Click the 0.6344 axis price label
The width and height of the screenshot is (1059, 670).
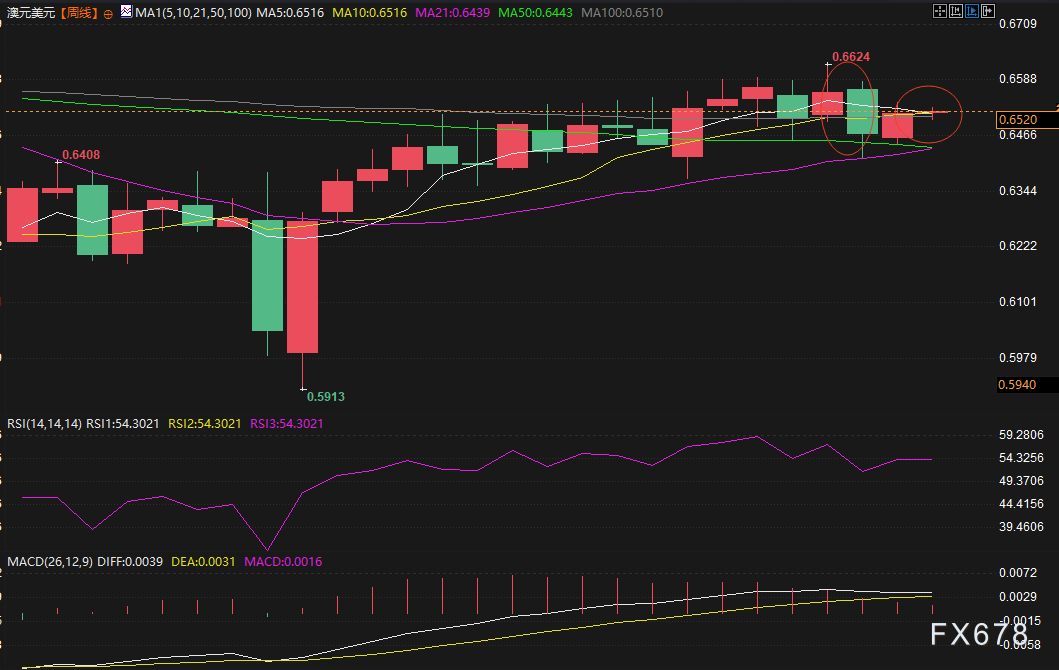pyautogui.click(x=1018, y=191)
